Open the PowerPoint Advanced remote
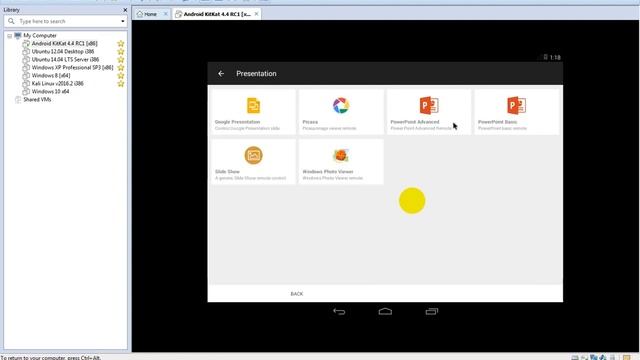This screenshot has height=360, width=640. (429, 112)
